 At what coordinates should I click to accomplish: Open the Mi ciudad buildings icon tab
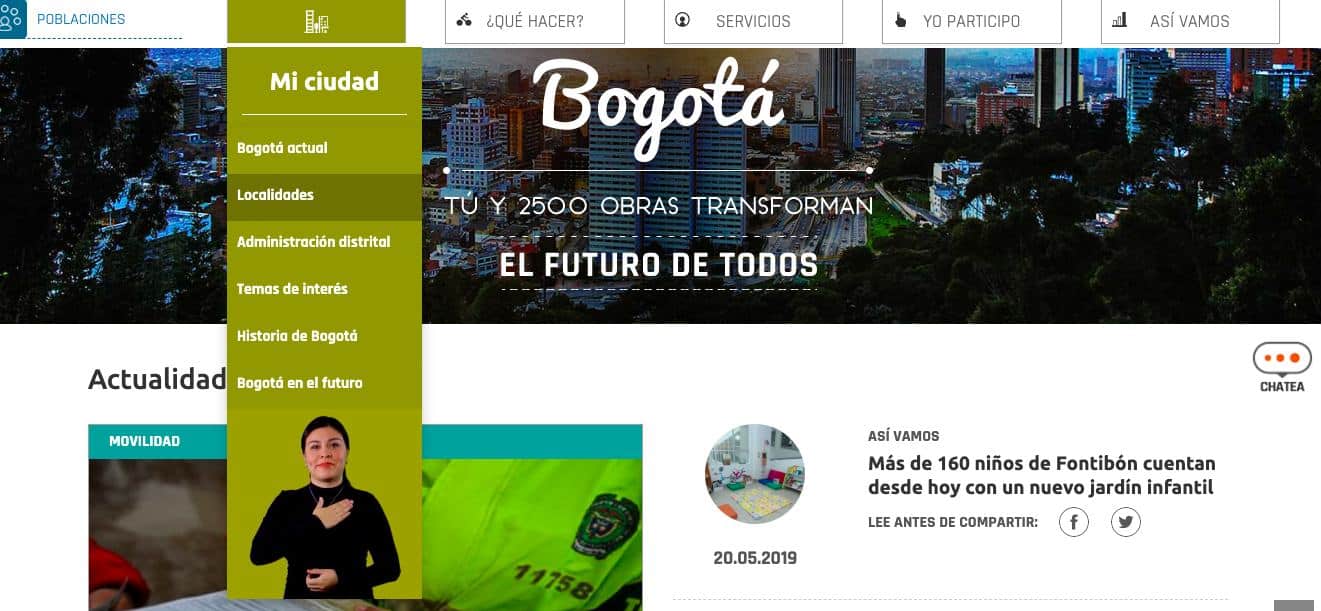[x=316, y=21]
